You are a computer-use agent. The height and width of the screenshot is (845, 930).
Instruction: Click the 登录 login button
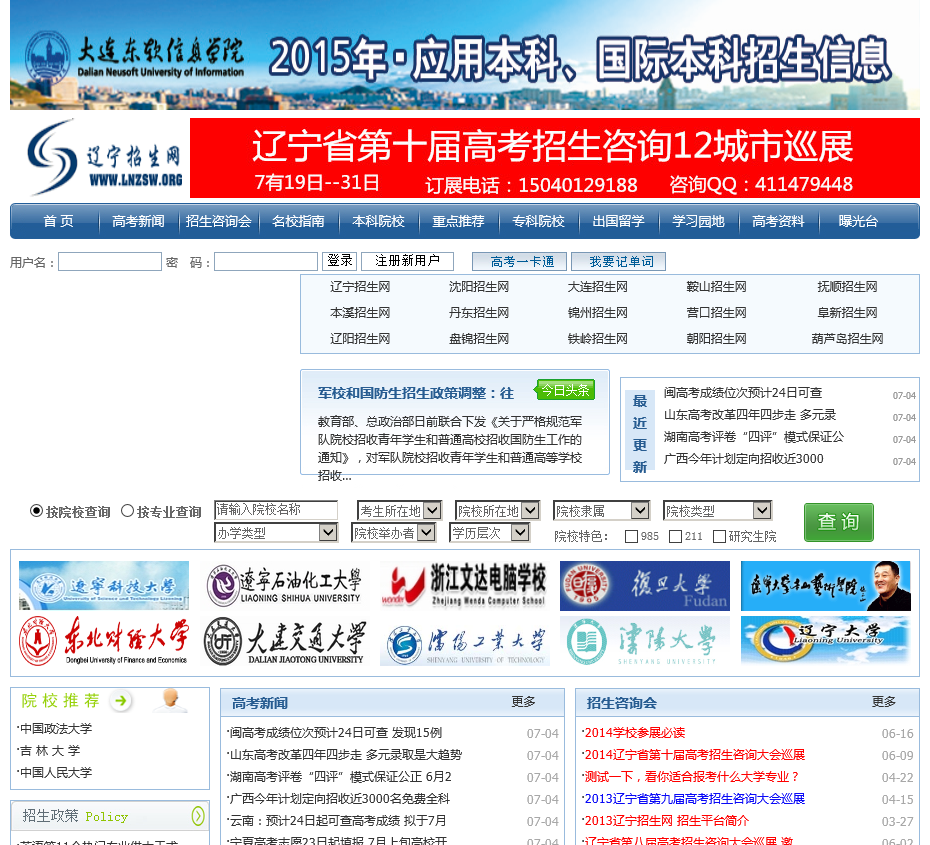(x=340, y=261)
